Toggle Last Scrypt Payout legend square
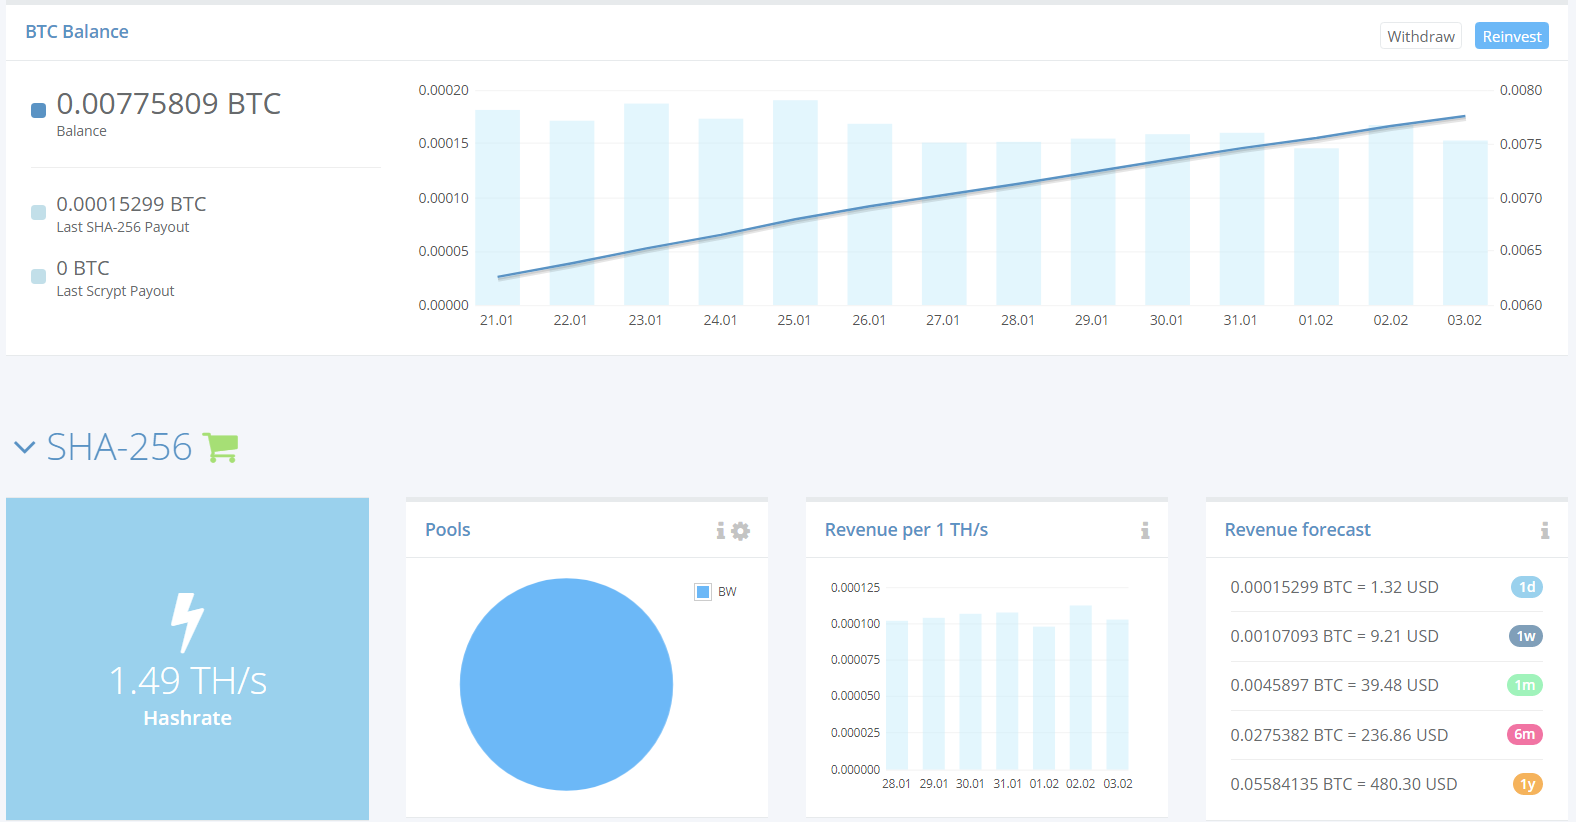Image resolution: width=1576 pixels, height=822 pixels. point(38,276)
